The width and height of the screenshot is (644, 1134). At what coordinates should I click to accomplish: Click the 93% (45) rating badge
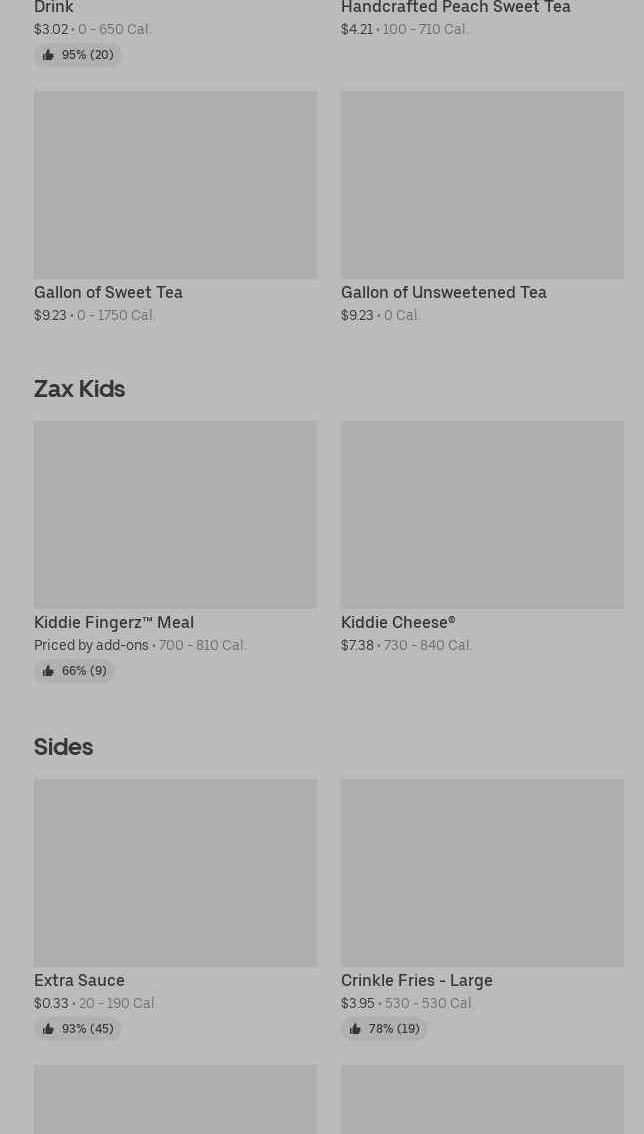[78, 1029]
